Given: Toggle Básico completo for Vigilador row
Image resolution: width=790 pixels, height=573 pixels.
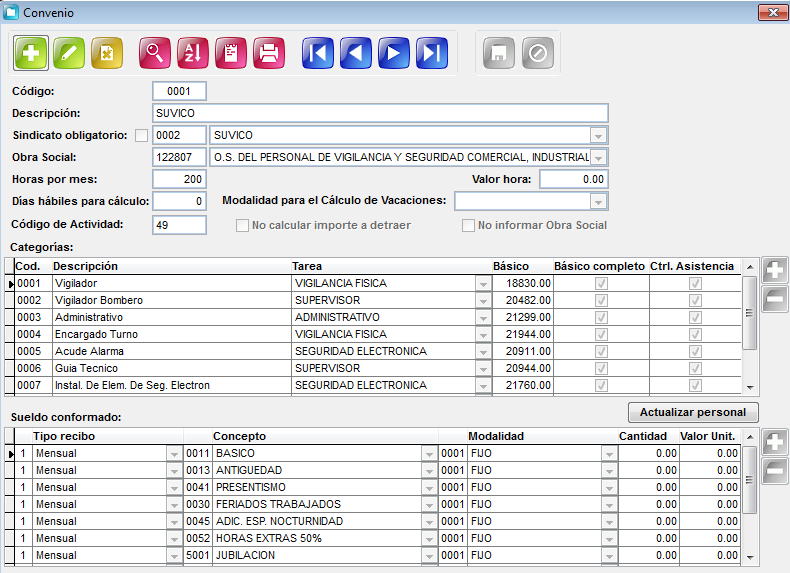Looking at the screenshot, I should coord(601,283).
